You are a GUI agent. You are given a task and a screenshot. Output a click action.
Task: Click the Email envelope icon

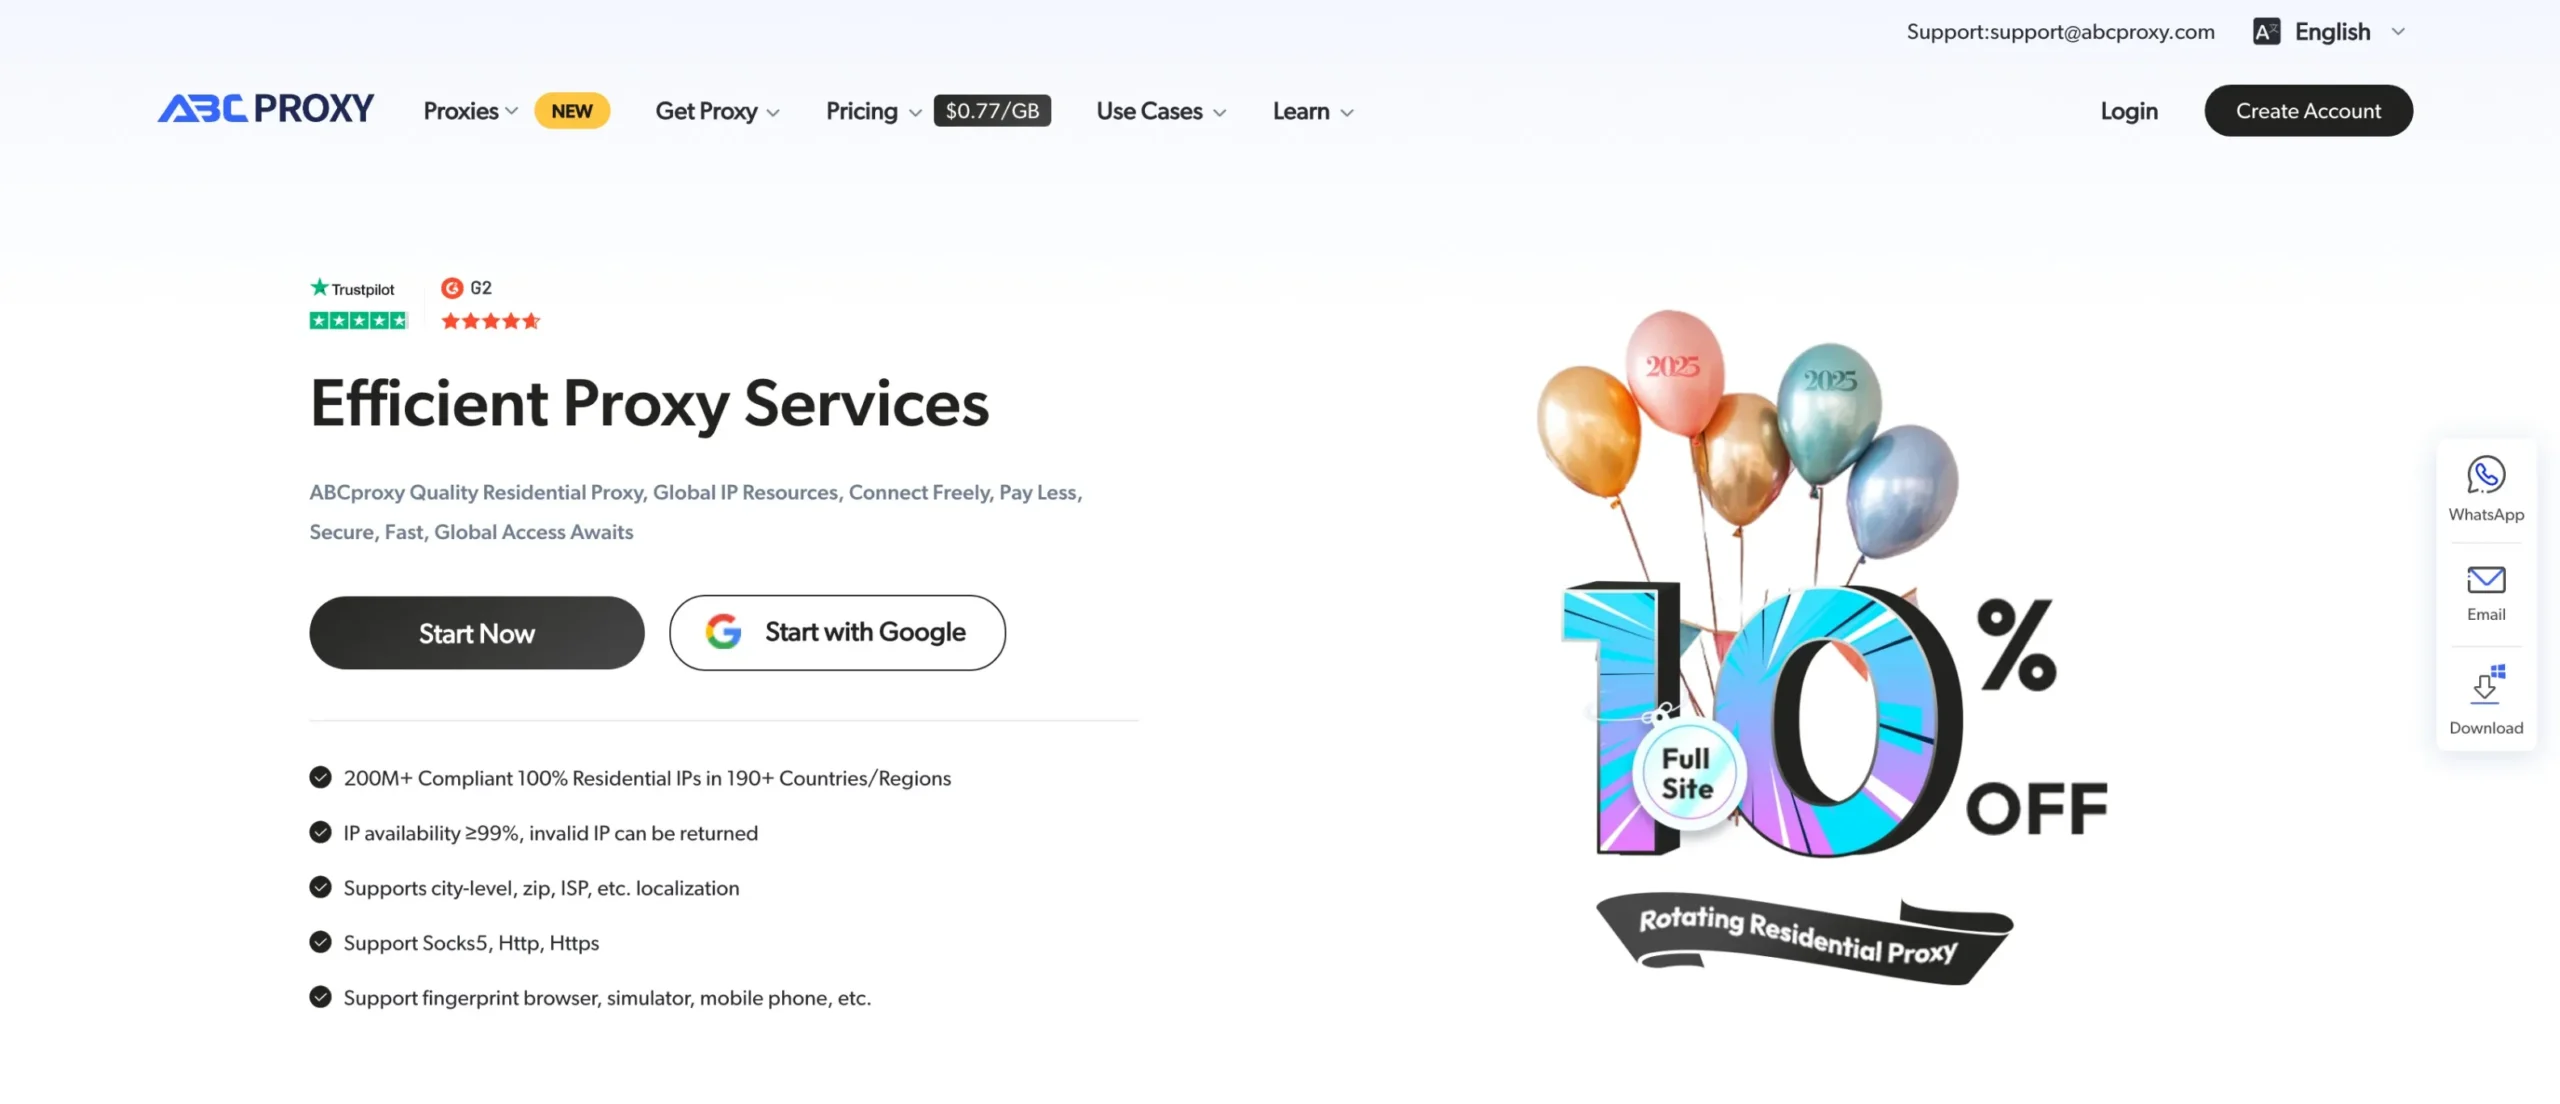[2486, 580]
